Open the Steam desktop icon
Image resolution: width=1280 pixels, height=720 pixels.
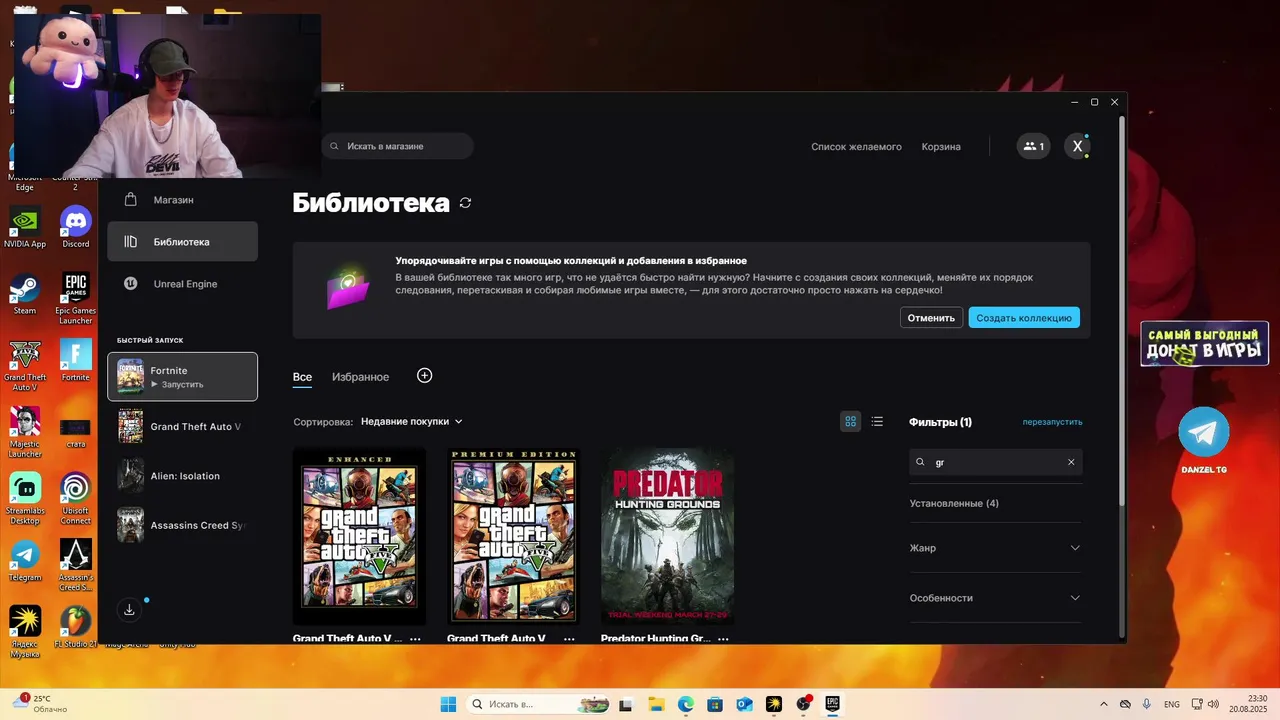pos(24,294)
